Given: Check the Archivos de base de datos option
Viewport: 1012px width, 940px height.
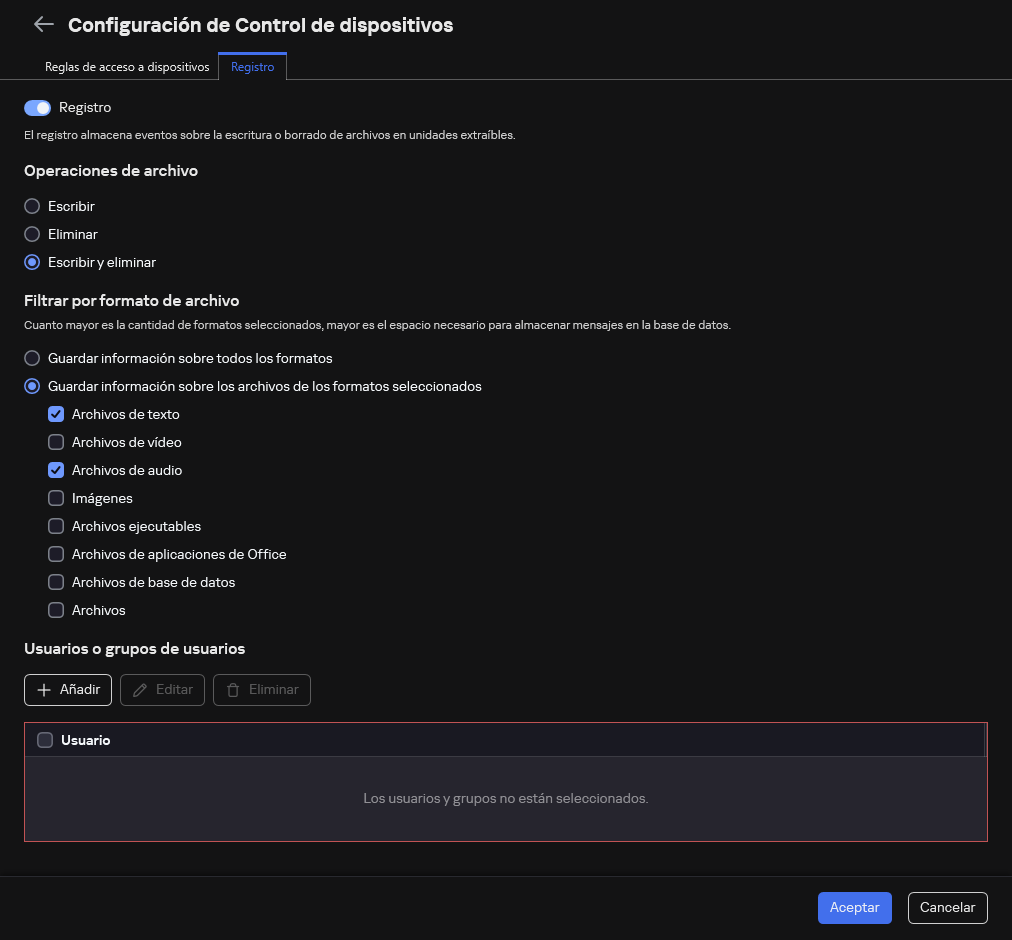Looking at the screenshot, I should pos(56,582).
